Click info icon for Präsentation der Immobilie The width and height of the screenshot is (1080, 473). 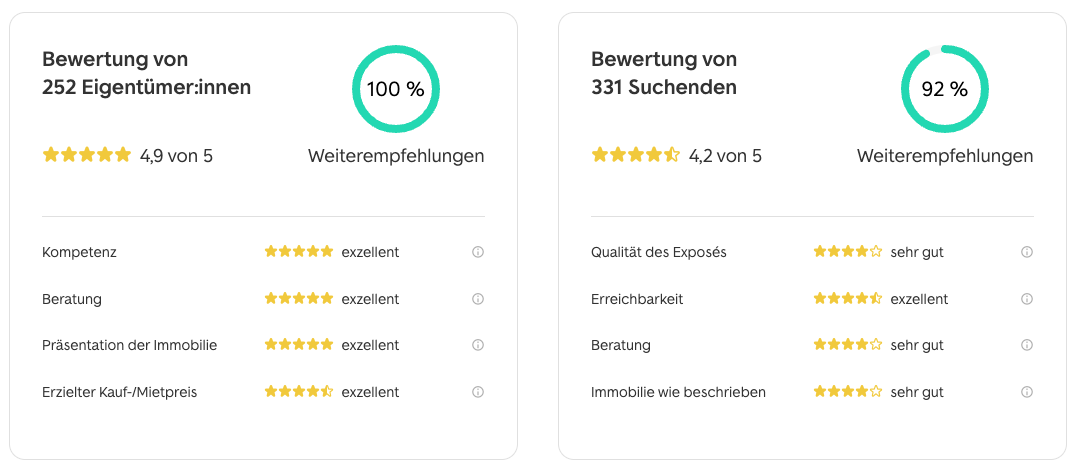[x=478, y=345]
